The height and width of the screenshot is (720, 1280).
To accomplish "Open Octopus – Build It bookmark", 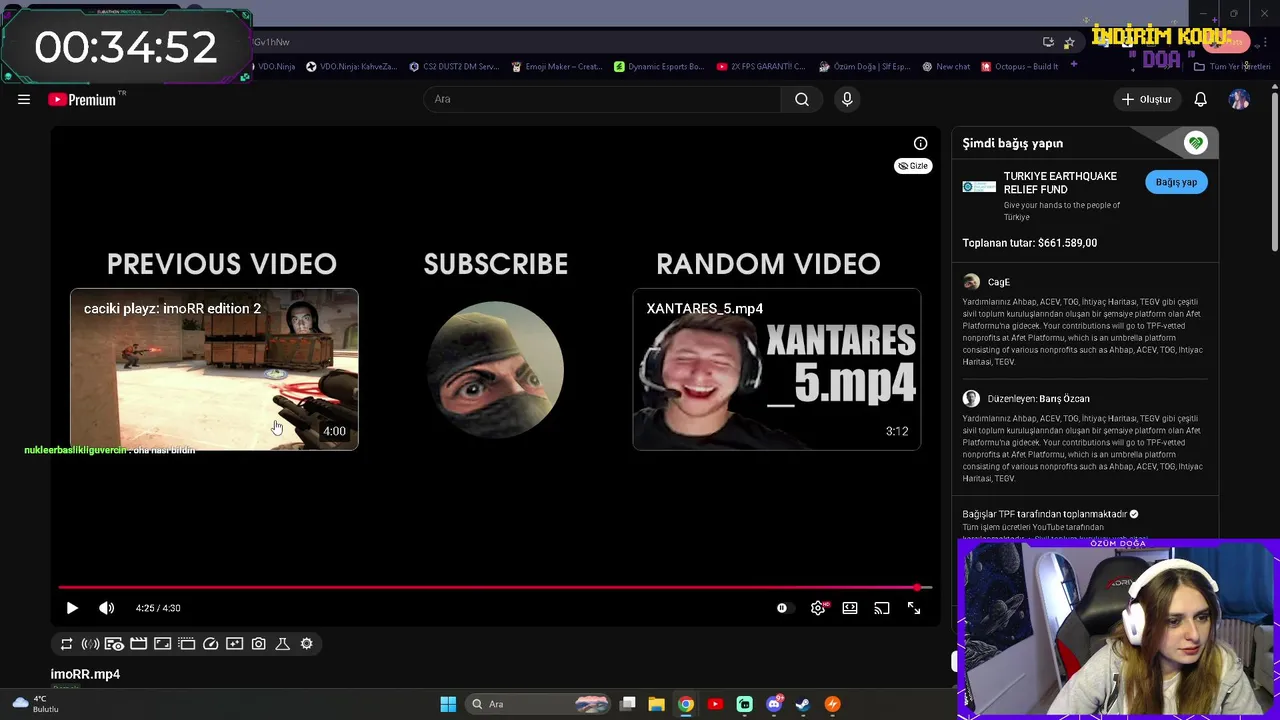I will tap(1020, 67).
